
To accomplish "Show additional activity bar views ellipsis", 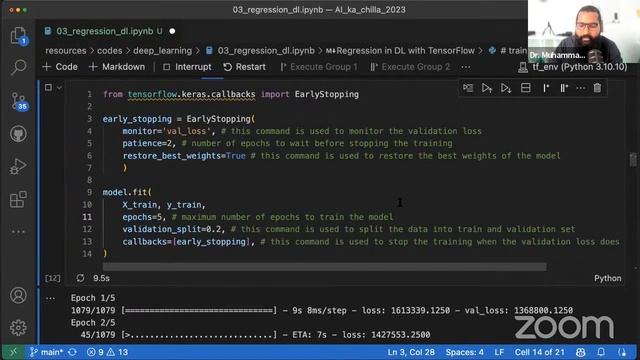I will pos(18,231).
